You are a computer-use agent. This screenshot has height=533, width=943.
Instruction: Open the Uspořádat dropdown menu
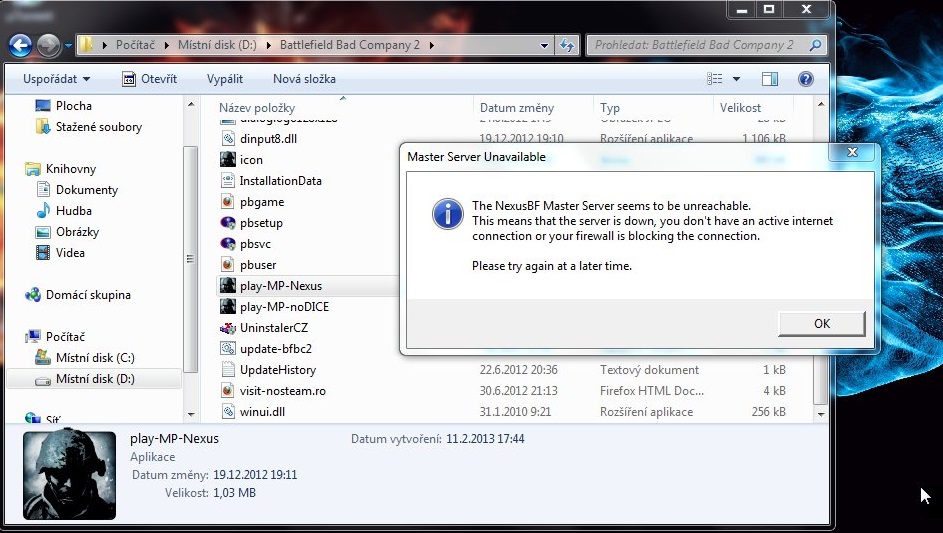coord(56,79)
